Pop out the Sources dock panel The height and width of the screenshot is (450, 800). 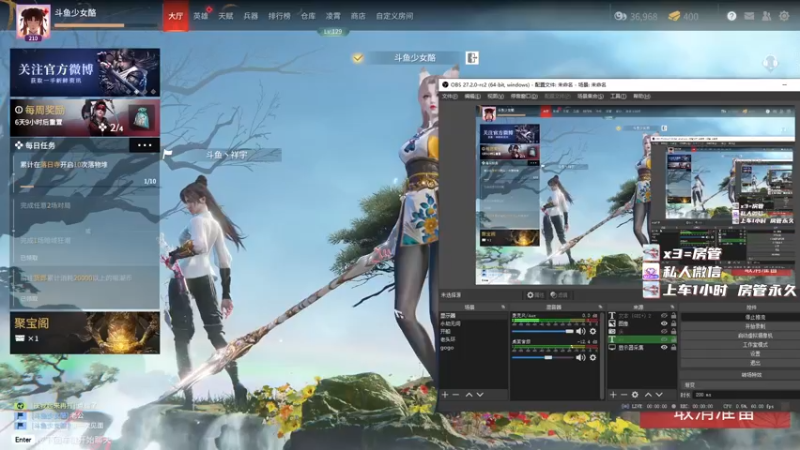click(x=672, y=307)
